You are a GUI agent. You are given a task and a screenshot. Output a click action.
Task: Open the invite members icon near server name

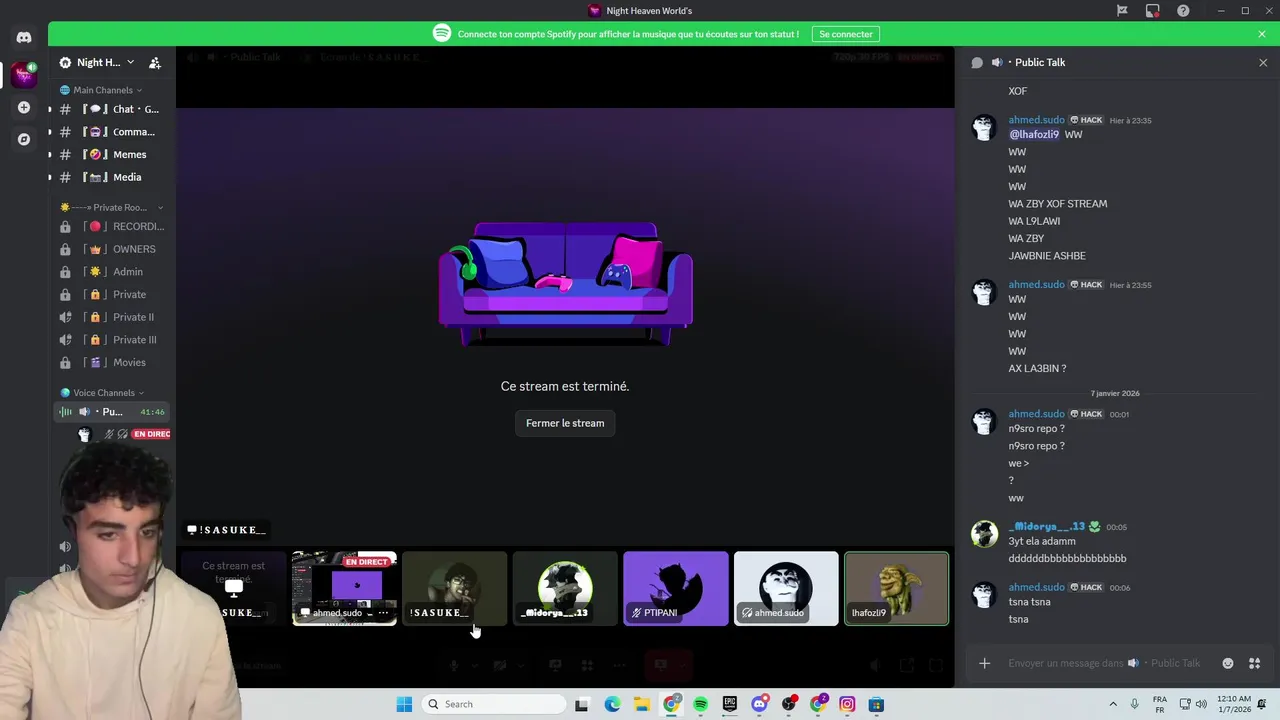coord(155,63)
